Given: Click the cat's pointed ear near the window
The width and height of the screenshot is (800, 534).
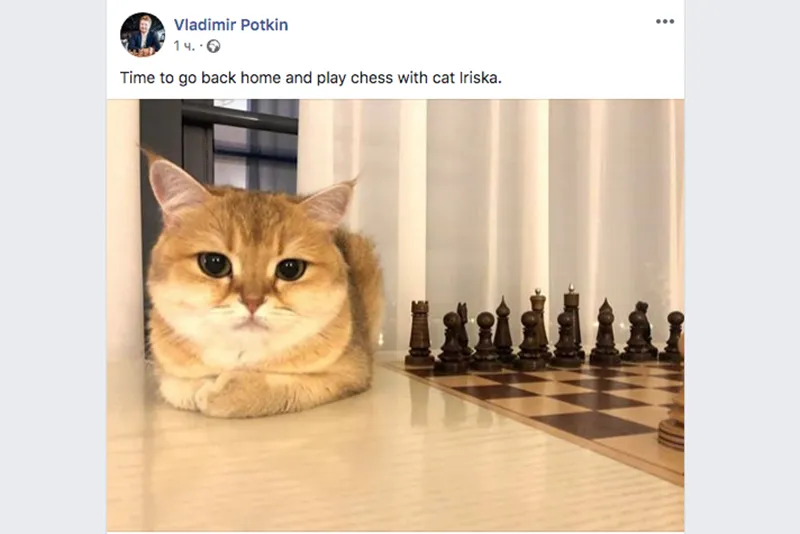Looking at the screenshot, I should coord(172,184).
